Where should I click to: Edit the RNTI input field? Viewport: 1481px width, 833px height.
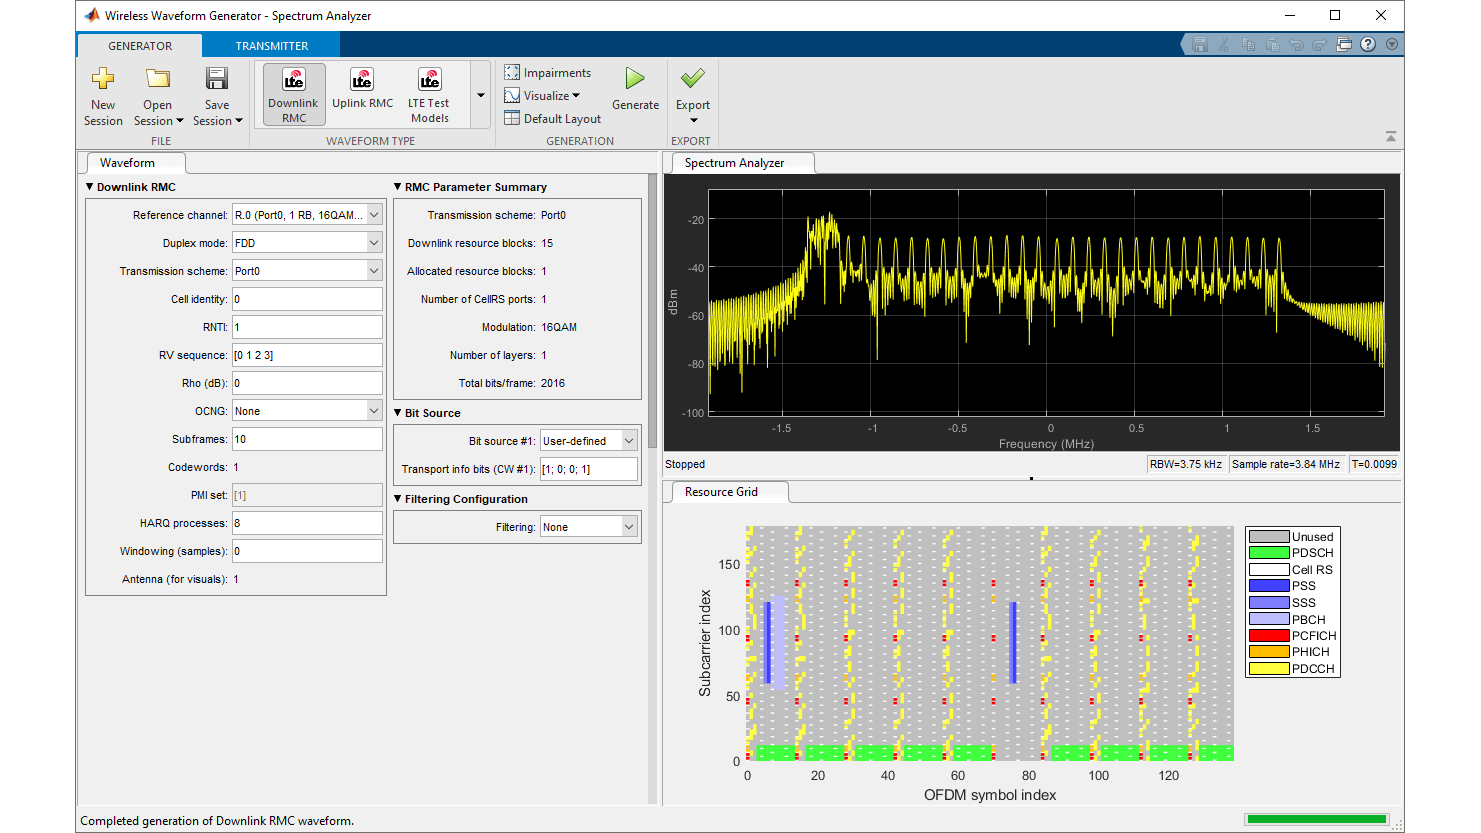[x=307, y=326]
